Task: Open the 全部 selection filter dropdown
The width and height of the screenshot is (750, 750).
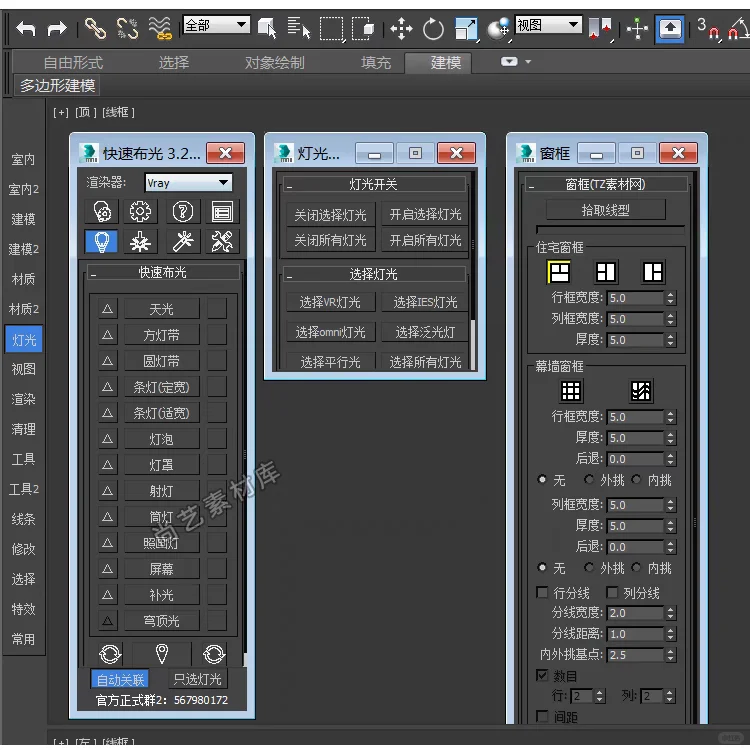Action: 216,24
